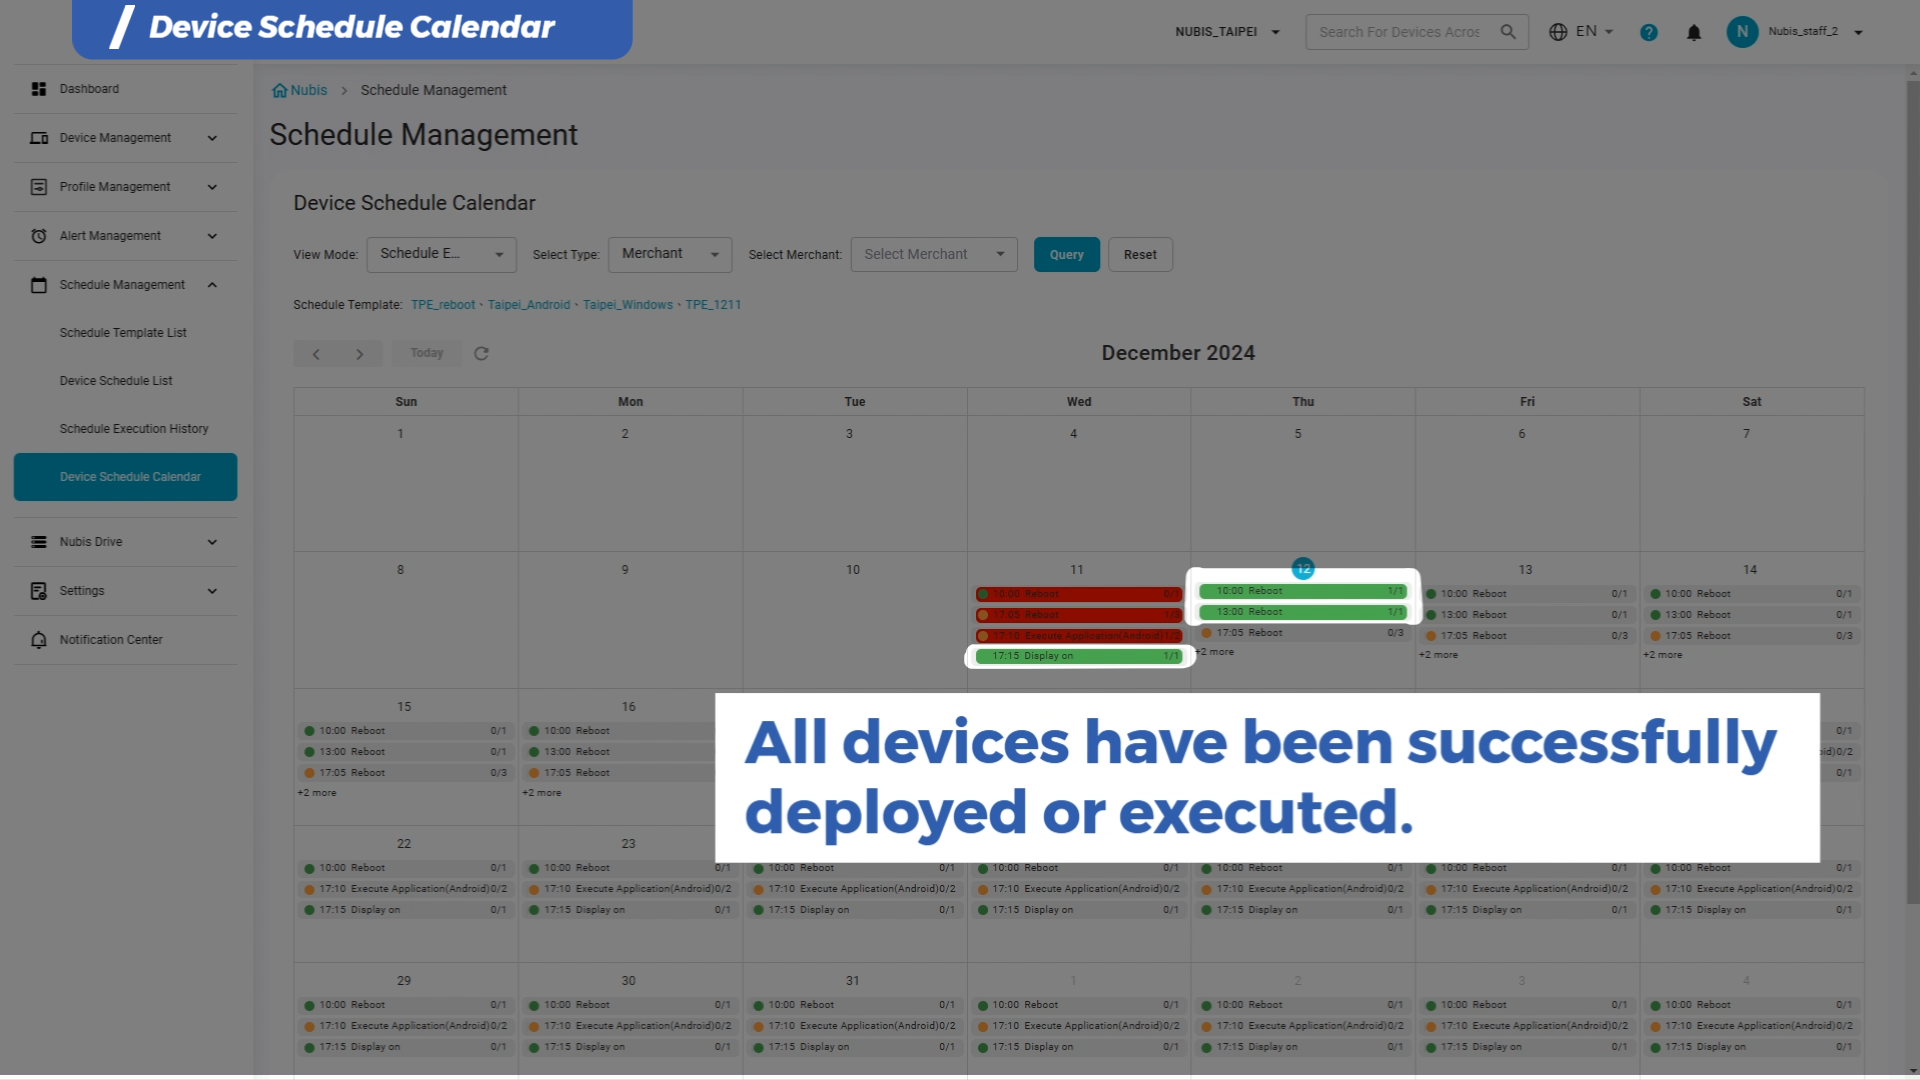
Task: Open the help question mark icon
Action: pyautogui.click(x=1649, y=32)
